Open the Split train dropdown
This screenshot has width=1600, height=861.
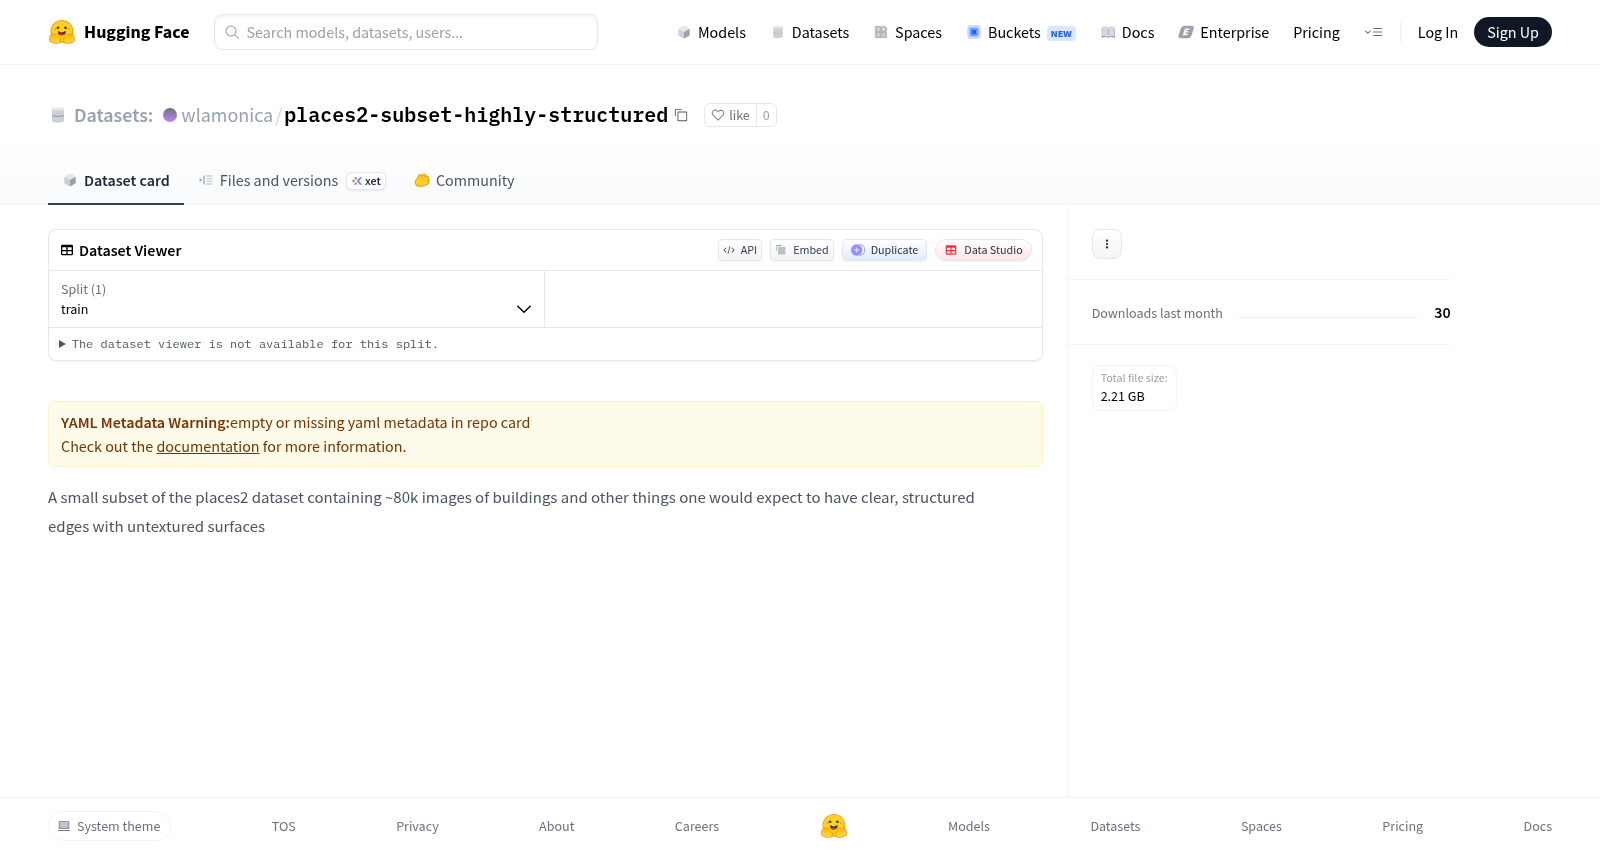tap(296, 299)
